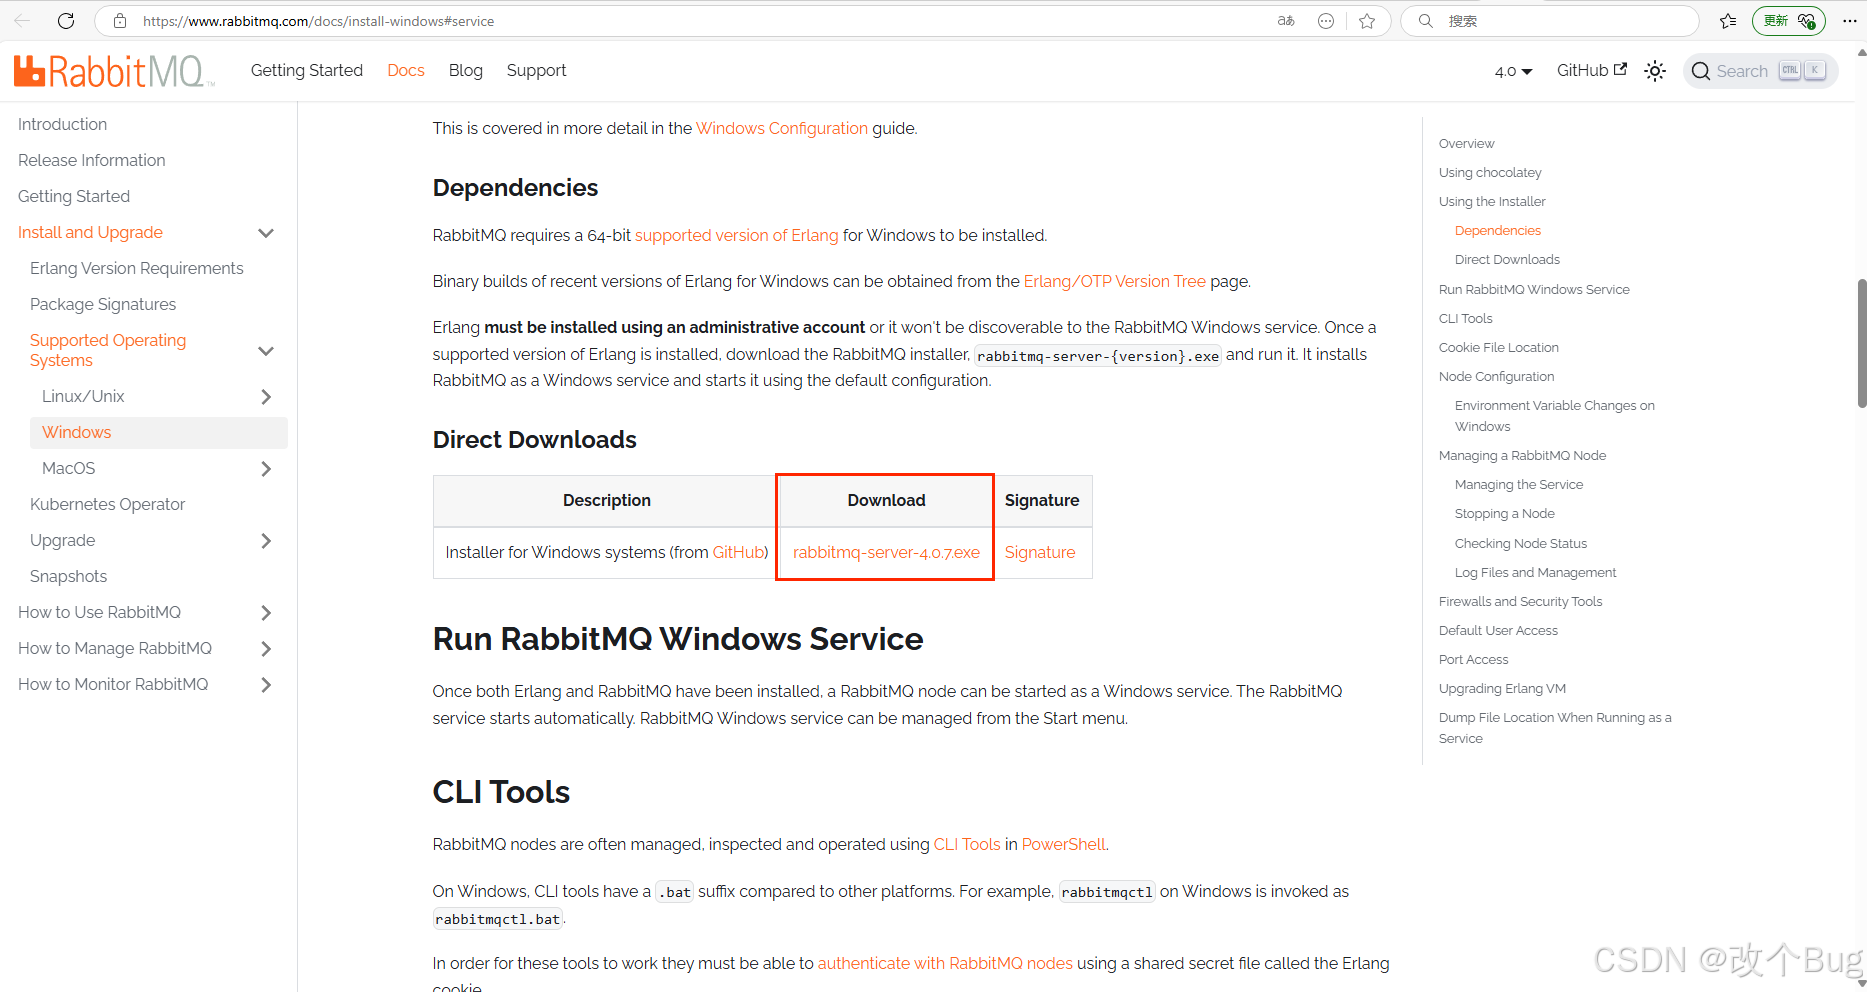Image resolution: width=1867 pixels, height=992 pixels.
Task: Open the translate (aあ) icon in address bar
Action: point(1285,20)
